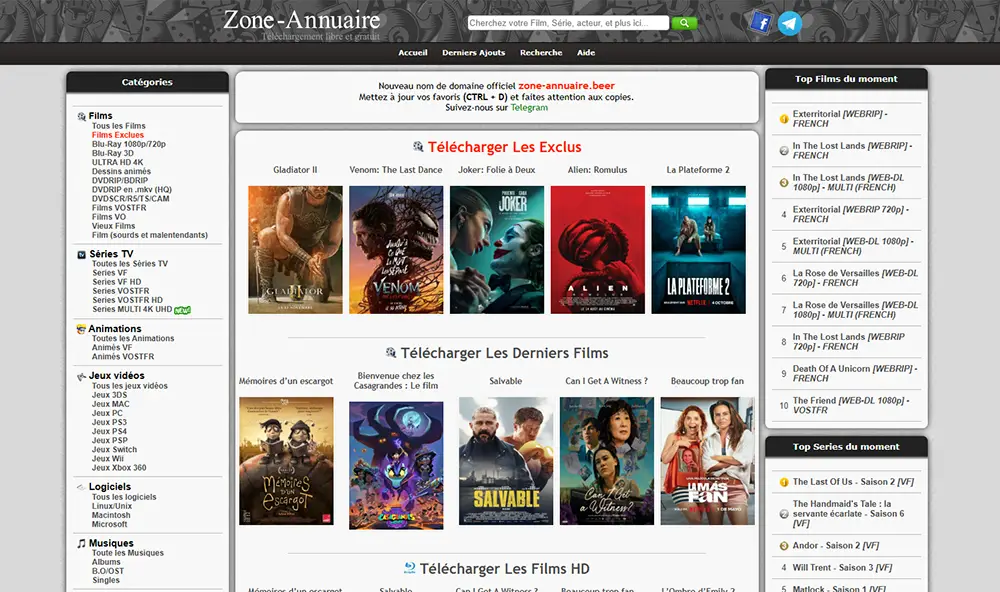This screenshot has height=592, width=1000.
Task: Open La Rose de Versailles 720p entry
Action: pyautogui.click(x=855, y=278)
